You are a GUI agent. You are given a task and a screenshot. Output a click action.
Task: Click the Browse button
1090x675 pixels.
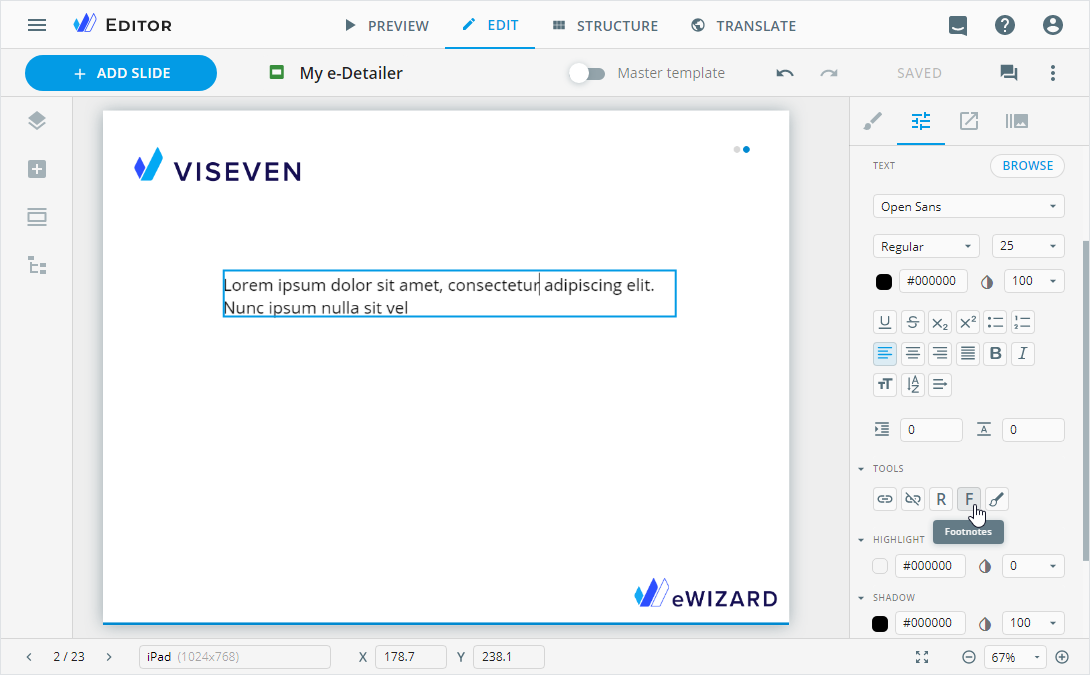tap(1027, 166)
